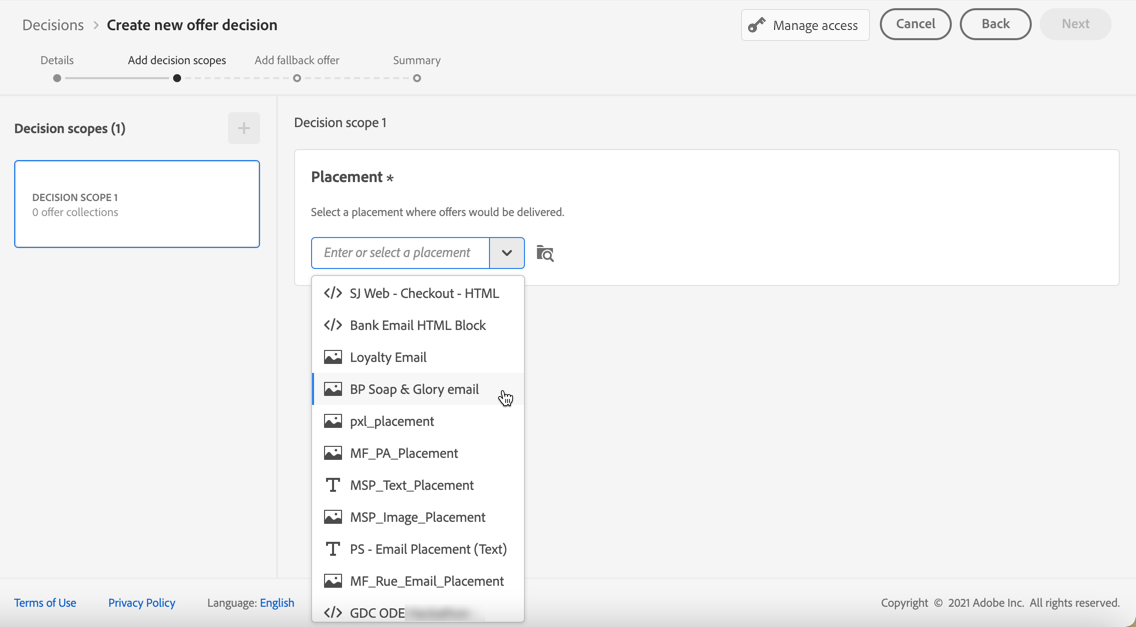
Task: Open the Terms of Use link
Action: tap(45, 603)
